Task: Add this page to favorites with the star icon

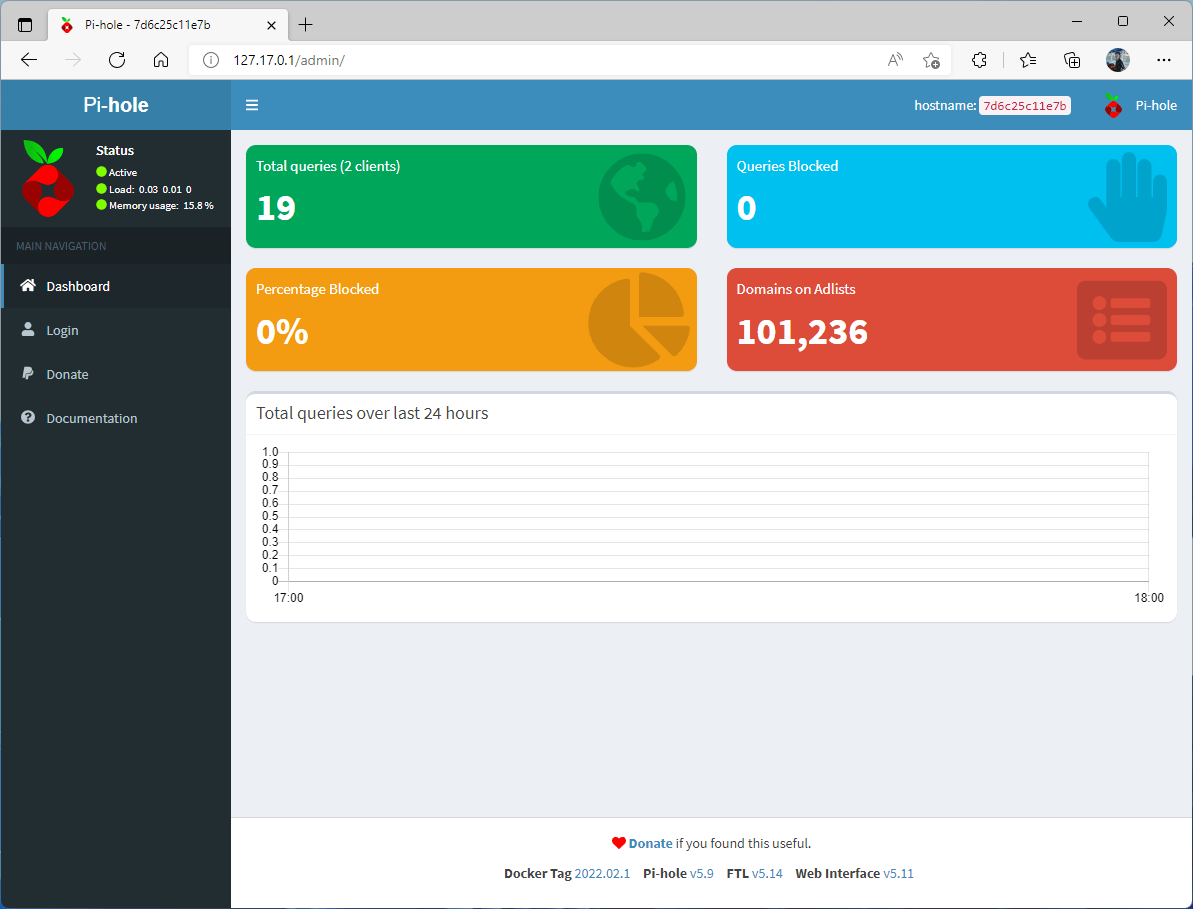Action: [931, 60]
